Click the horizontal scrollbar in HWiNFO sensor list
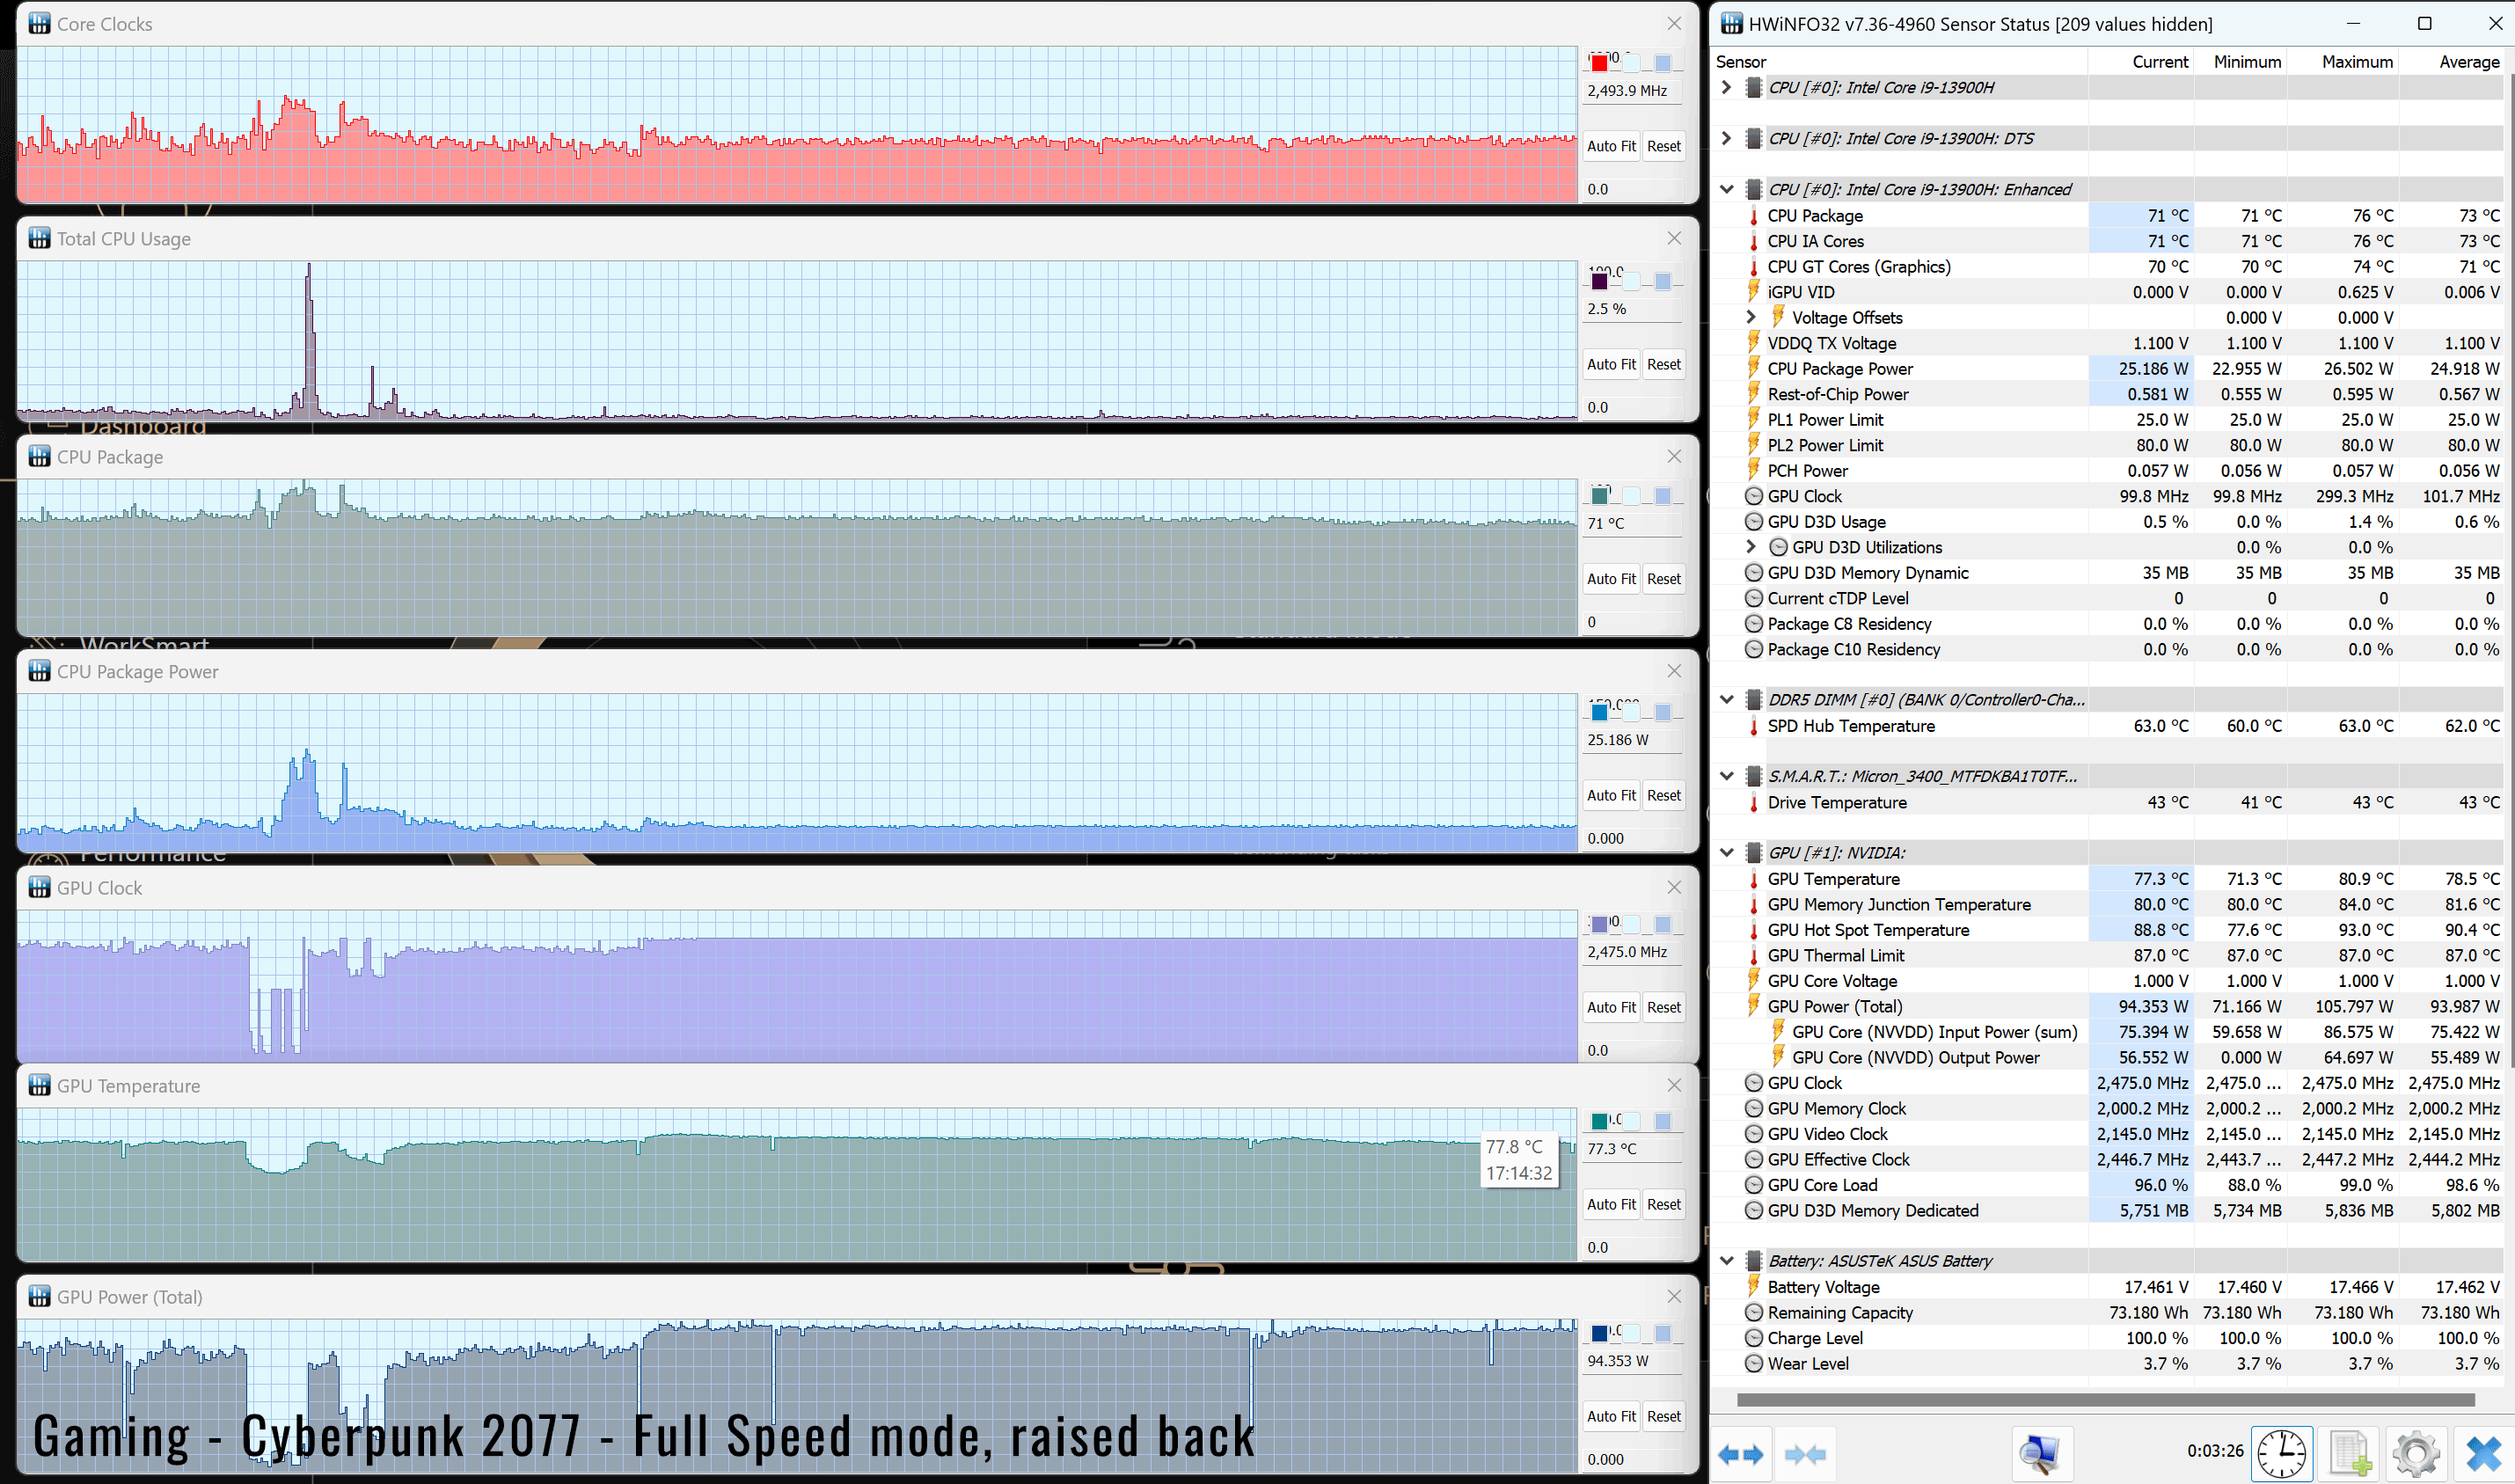Image resolution: width=2515 pixels, height=1484 pixels. (x=2105, y=1399)
